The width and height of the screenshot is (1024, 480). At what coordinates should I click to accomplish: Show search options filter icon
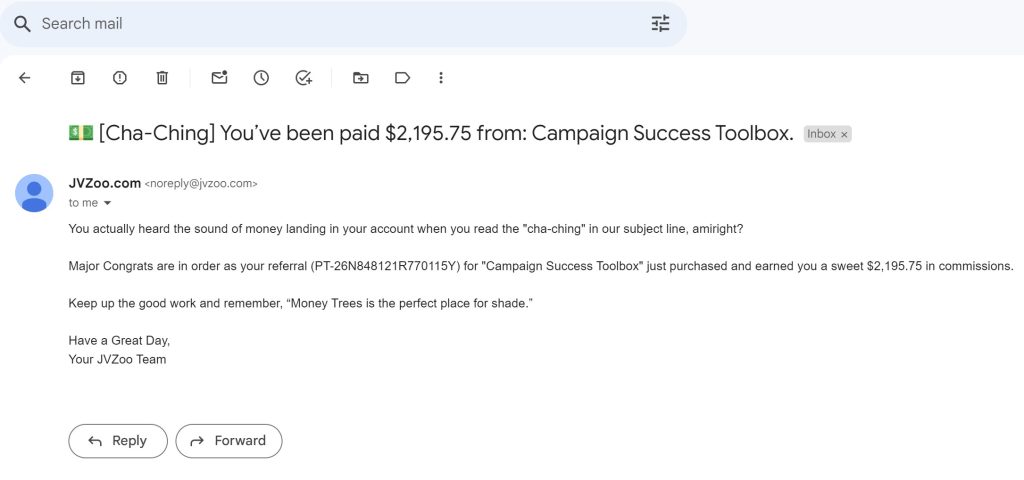click(660, 24)
